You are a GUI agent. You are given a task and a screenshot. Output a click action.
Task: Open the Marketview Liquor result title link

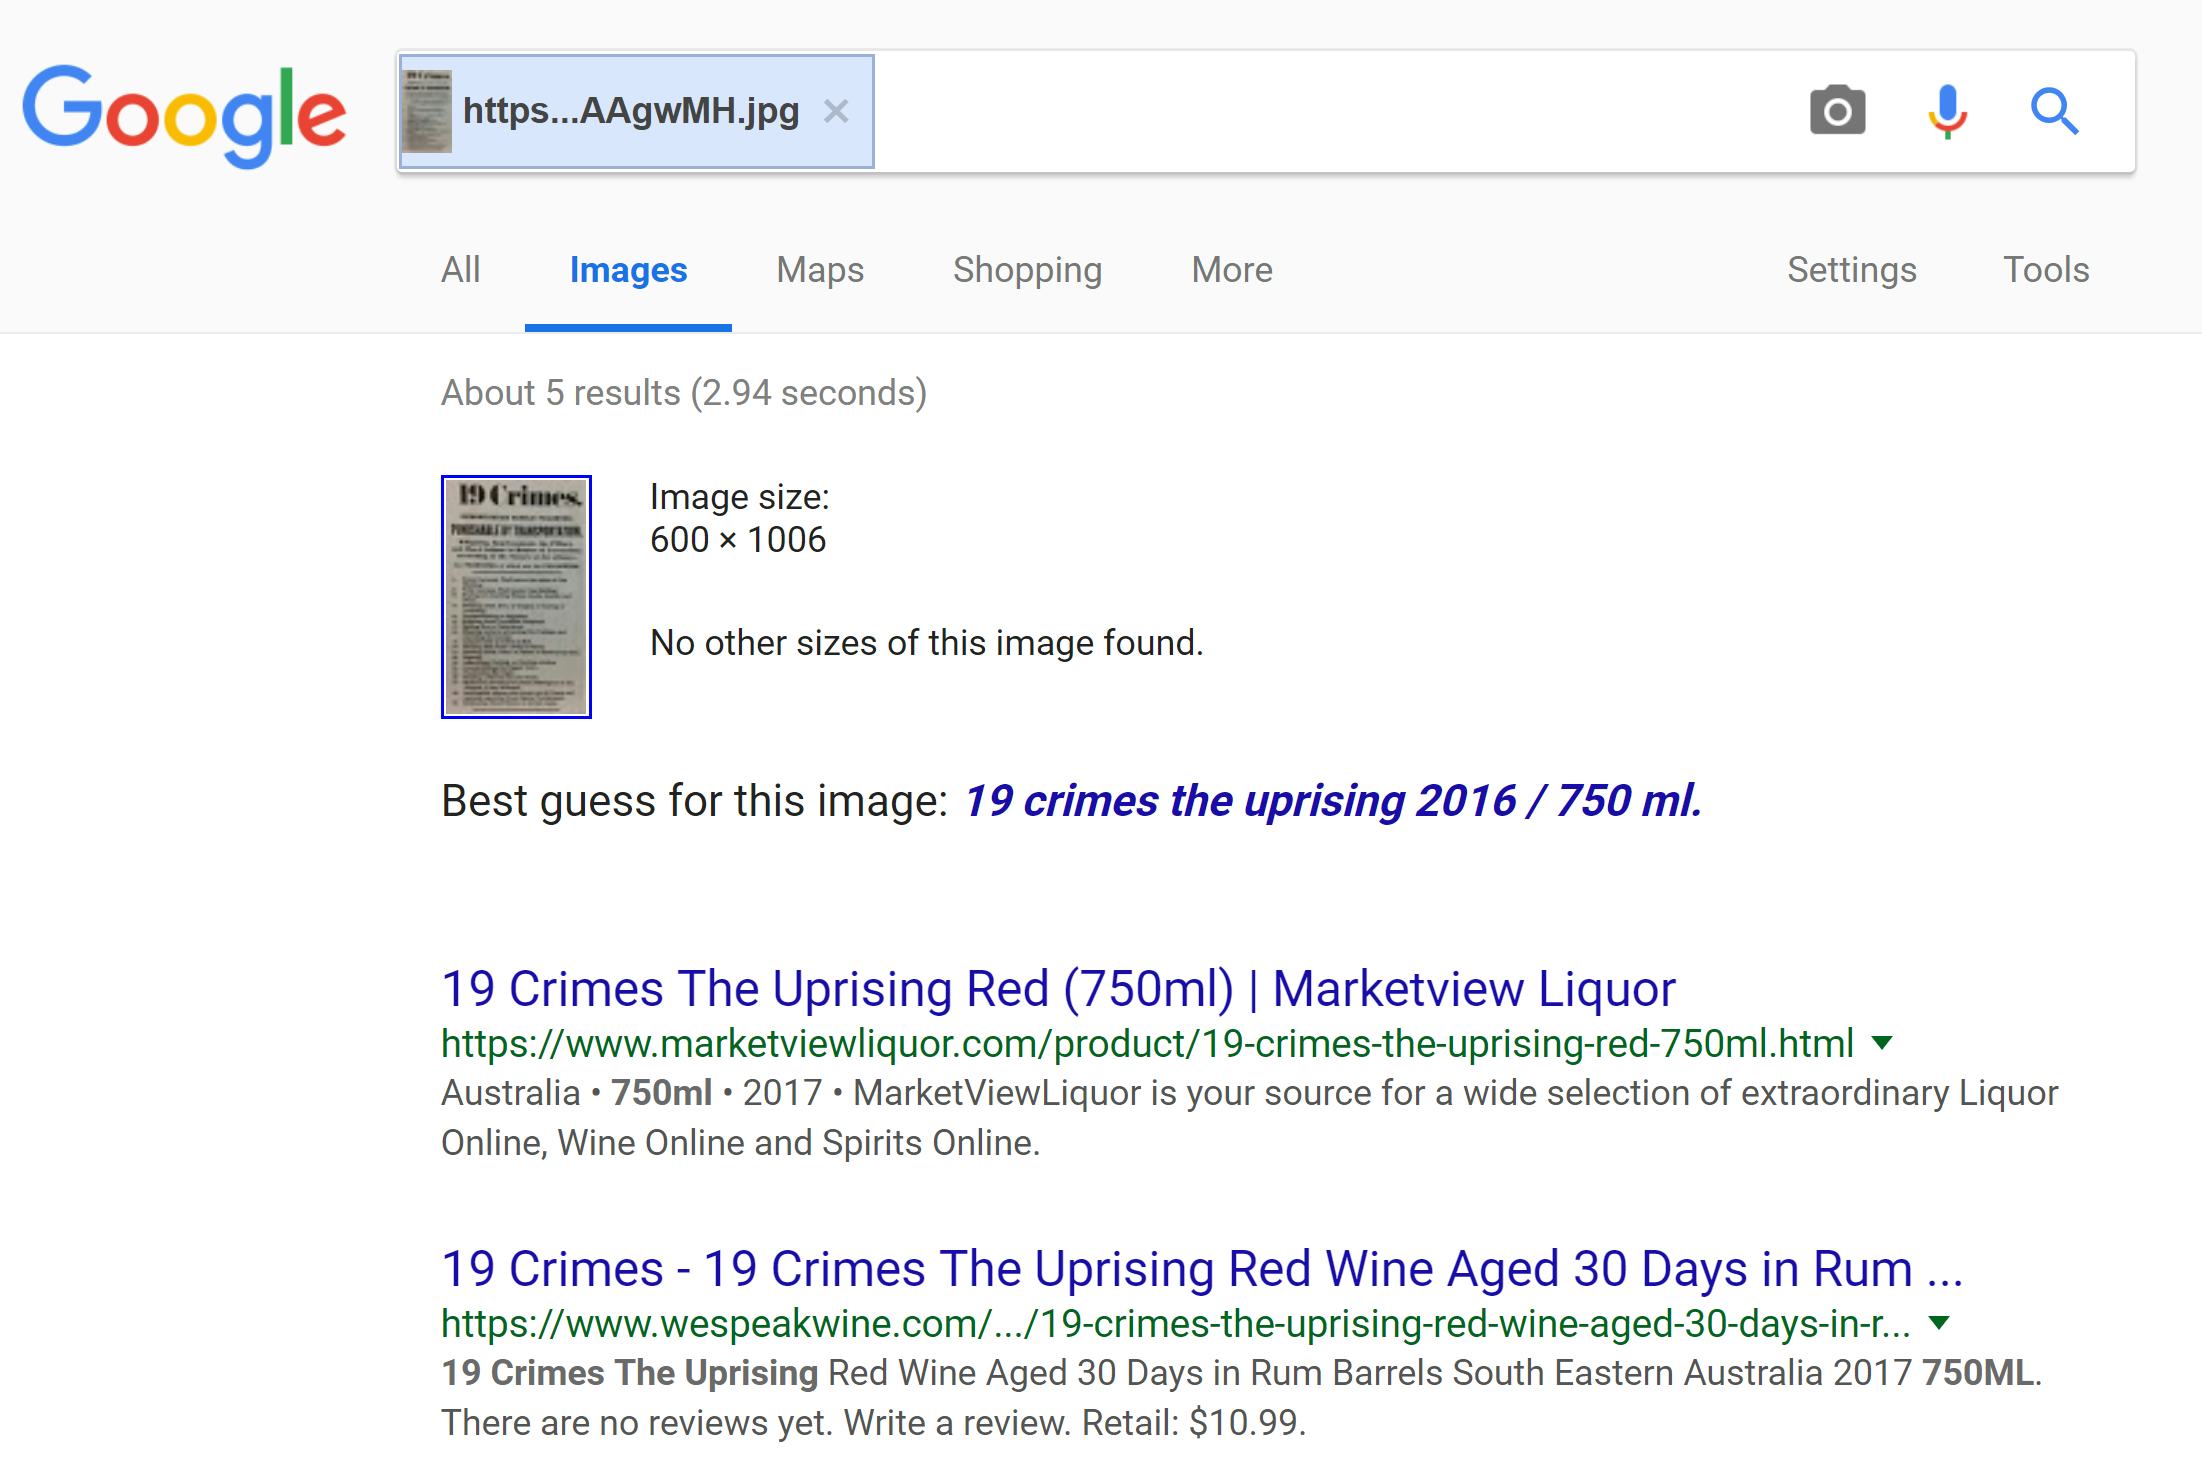[x=1057, y=989]
